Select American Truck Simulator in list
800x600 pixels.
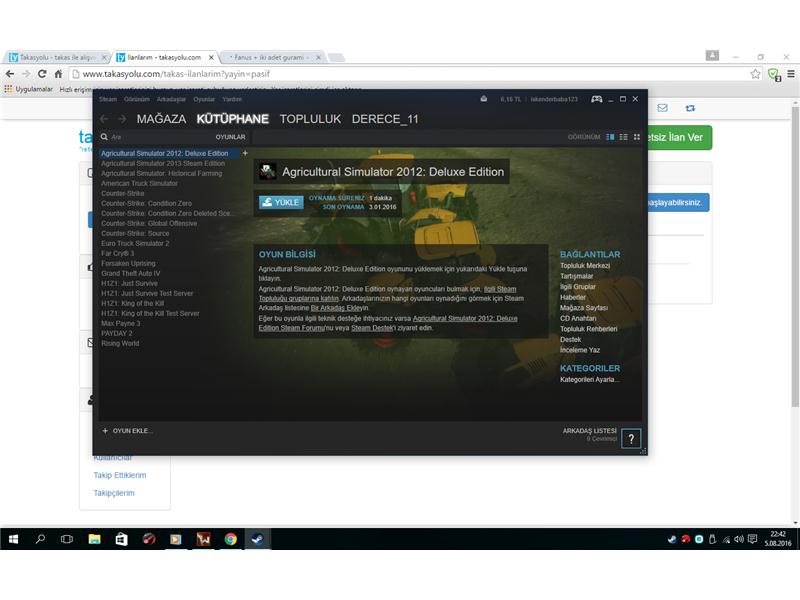(x=139, y=183)
